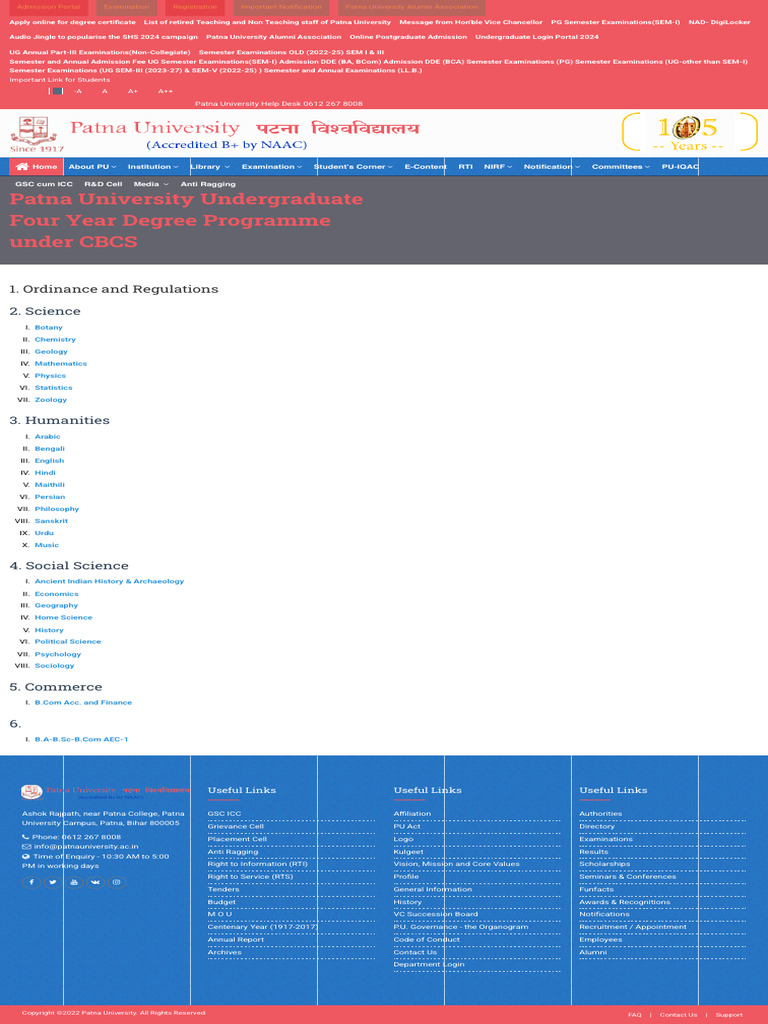This screenshot has height=1024, width=768.
Task: Open the Economics syllabus link
Action: [57, 594]
